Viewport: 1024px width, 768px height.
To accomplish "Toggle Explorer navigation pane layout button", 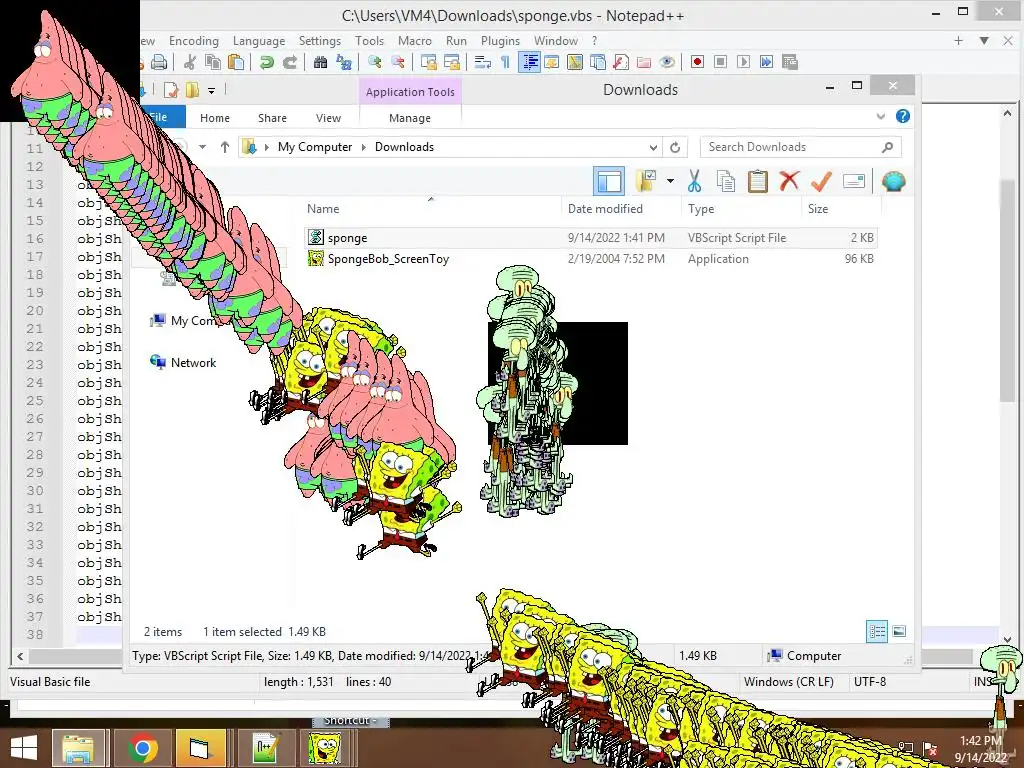I will click(x=609, y=181).
